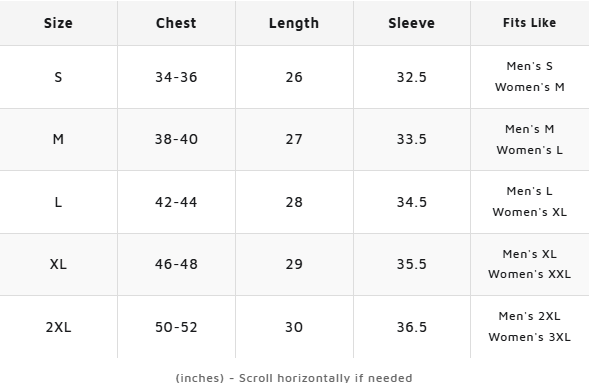591x383 pixels.
Task: Click Men's L Women's XL cell
Action: click(530, 202)
